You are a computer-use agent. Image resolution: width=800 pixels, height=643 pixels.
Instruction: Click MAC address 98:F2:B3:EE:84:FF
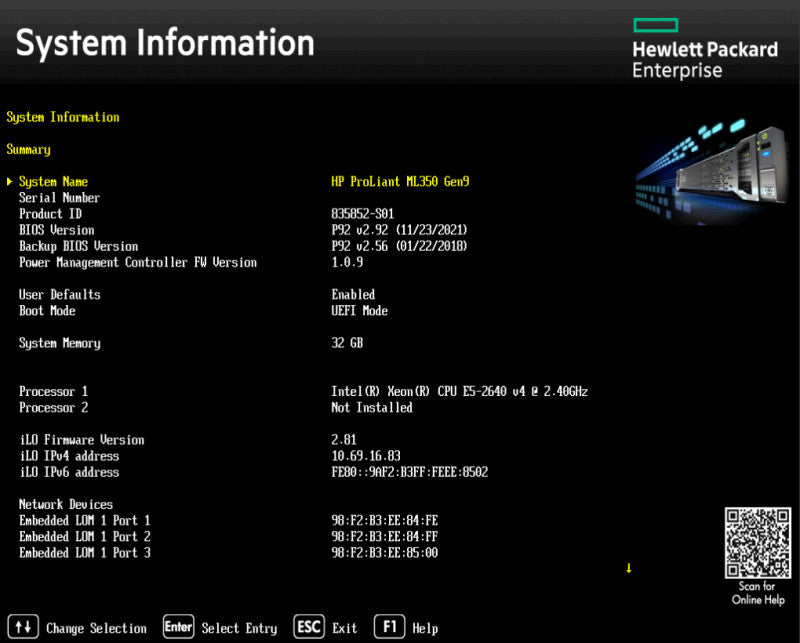pos(385,537)
